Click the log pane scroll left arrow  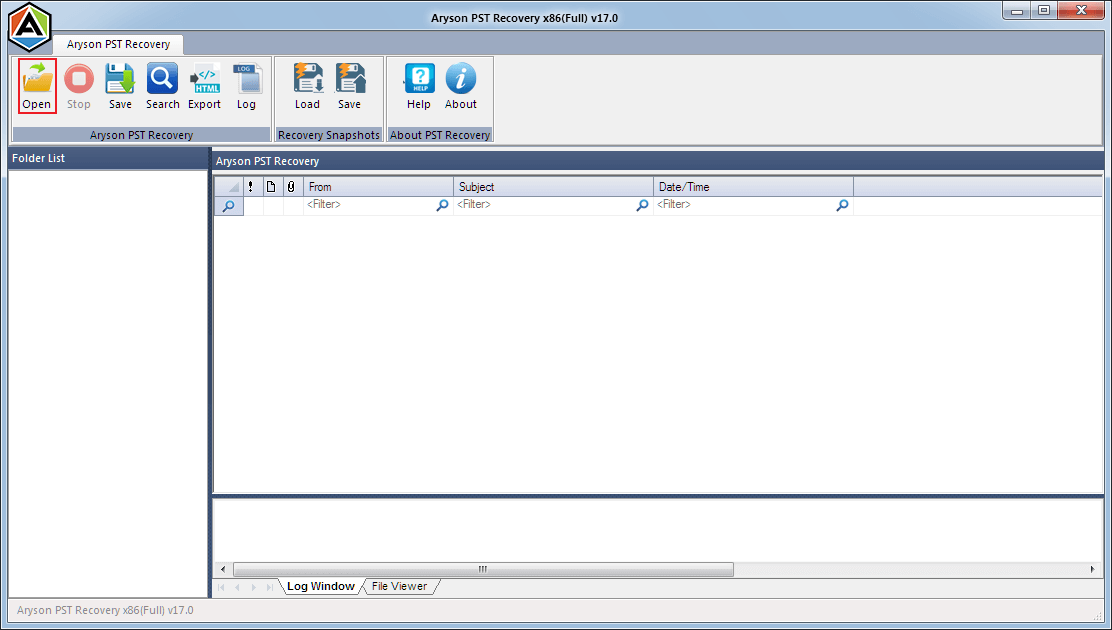pyautogui.click(x=223, y=569)
